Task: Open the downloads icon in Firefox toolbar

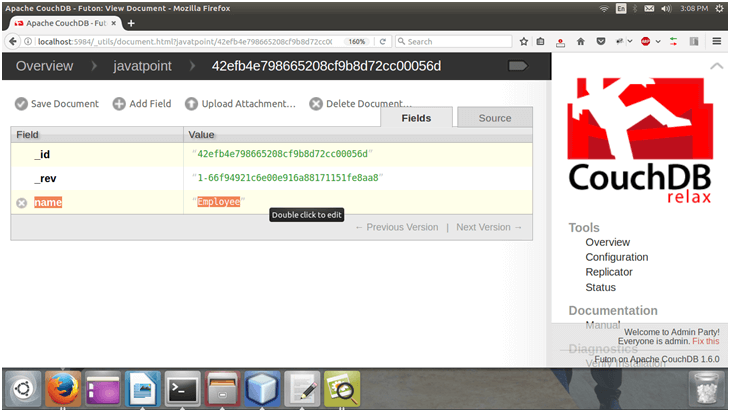Action: coord(561,42)
